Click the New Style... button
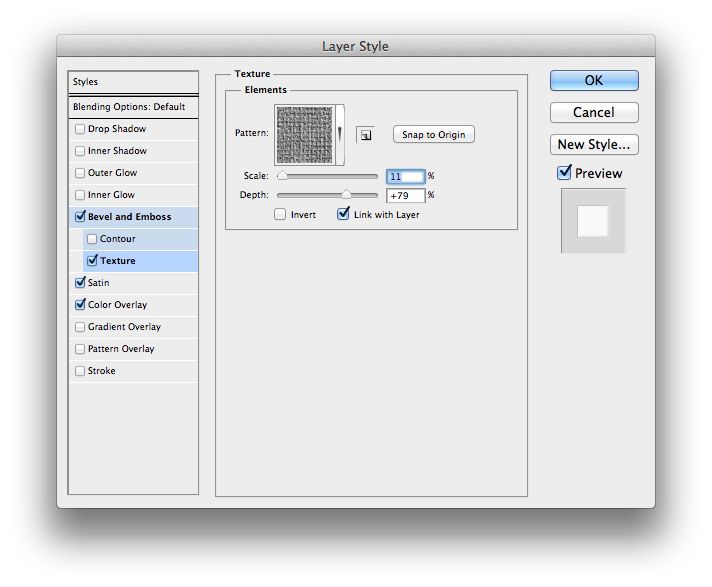The height and width of the screenshot is (587, 712). (594, 144)
